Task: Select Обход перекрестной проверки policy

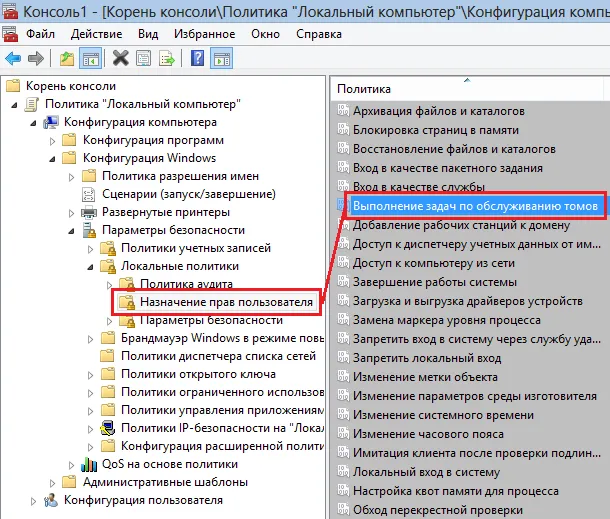Action: pos(438,510)
